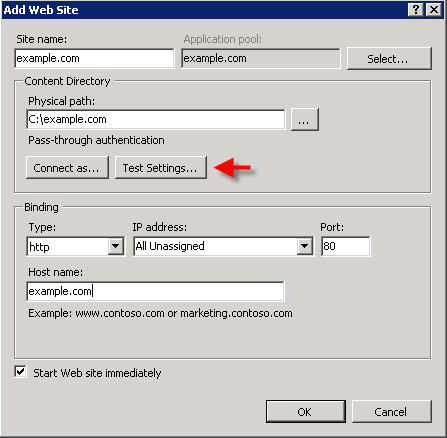Focus the Host name text box
This screenshot has height=438, width=447.
[155, 291]
